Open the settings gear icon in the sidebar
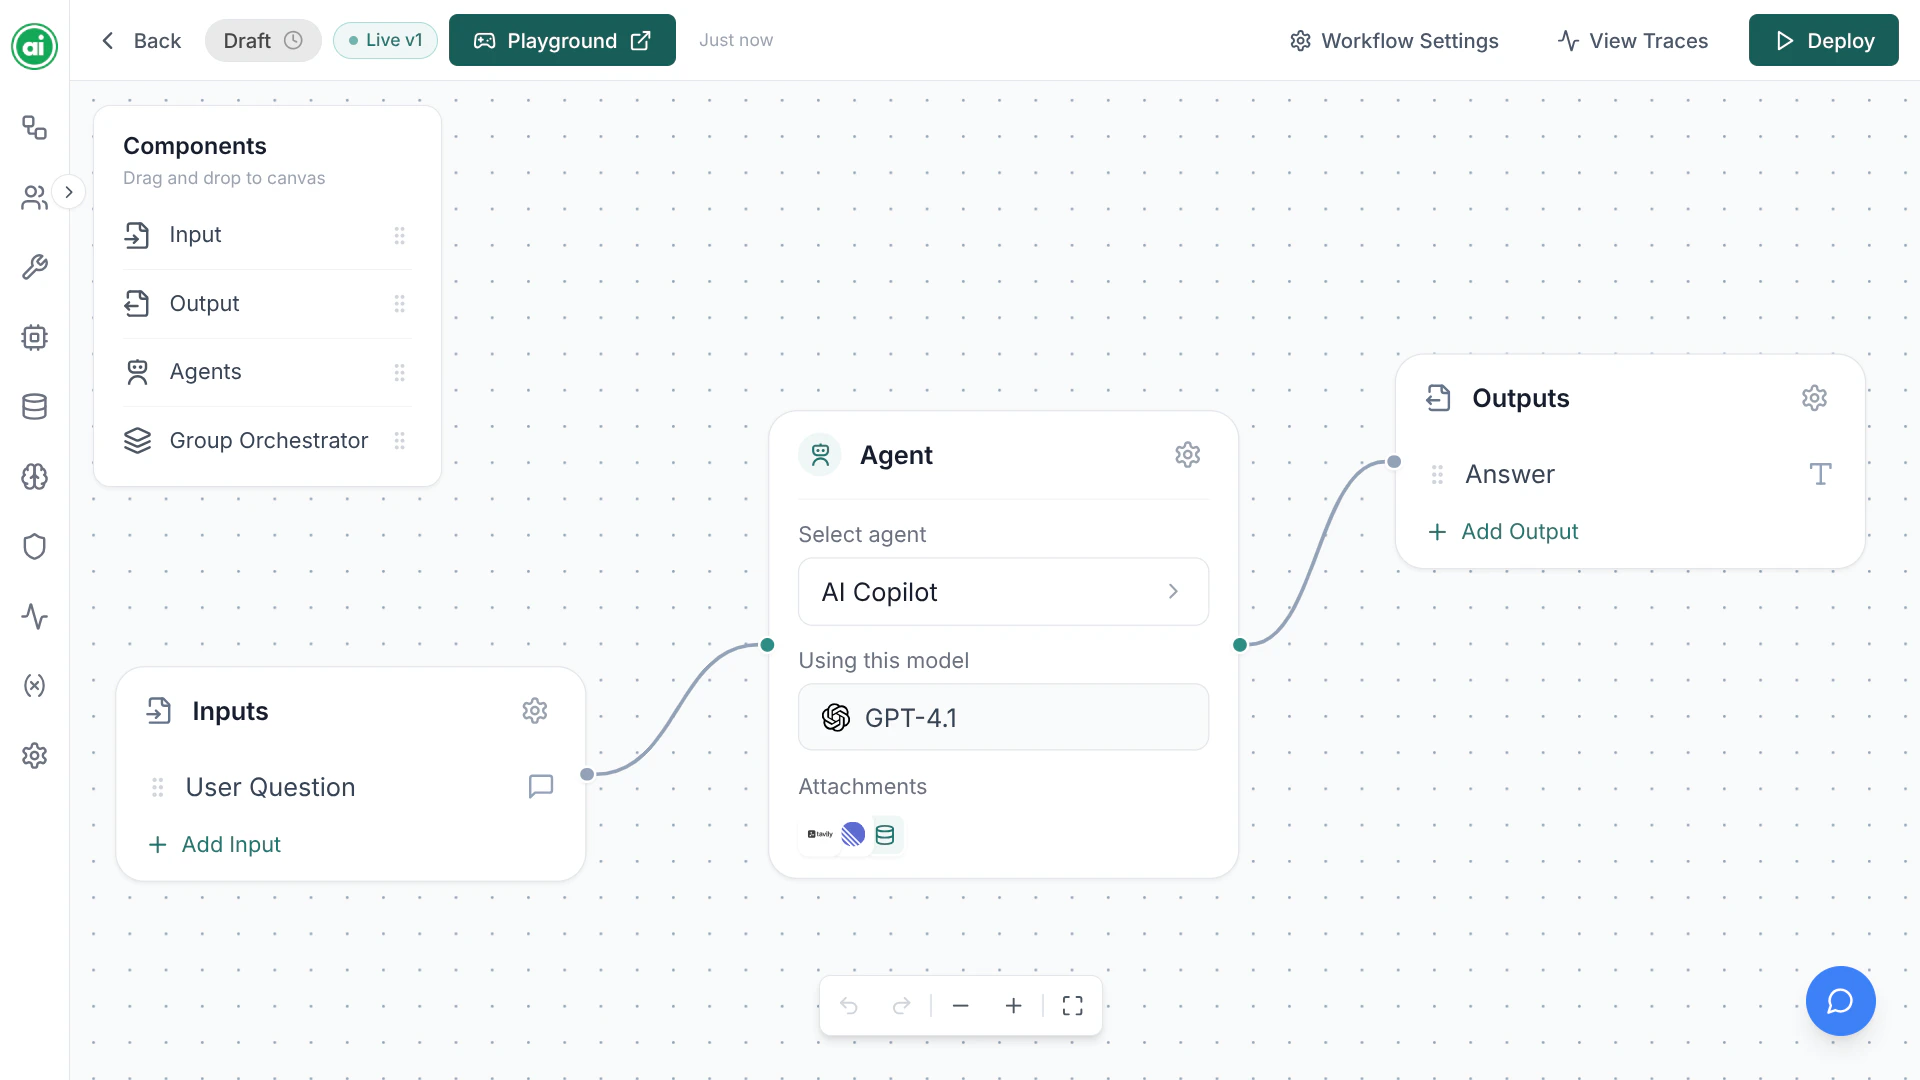The image size is (1920, 1080). [x=35, y=755]
